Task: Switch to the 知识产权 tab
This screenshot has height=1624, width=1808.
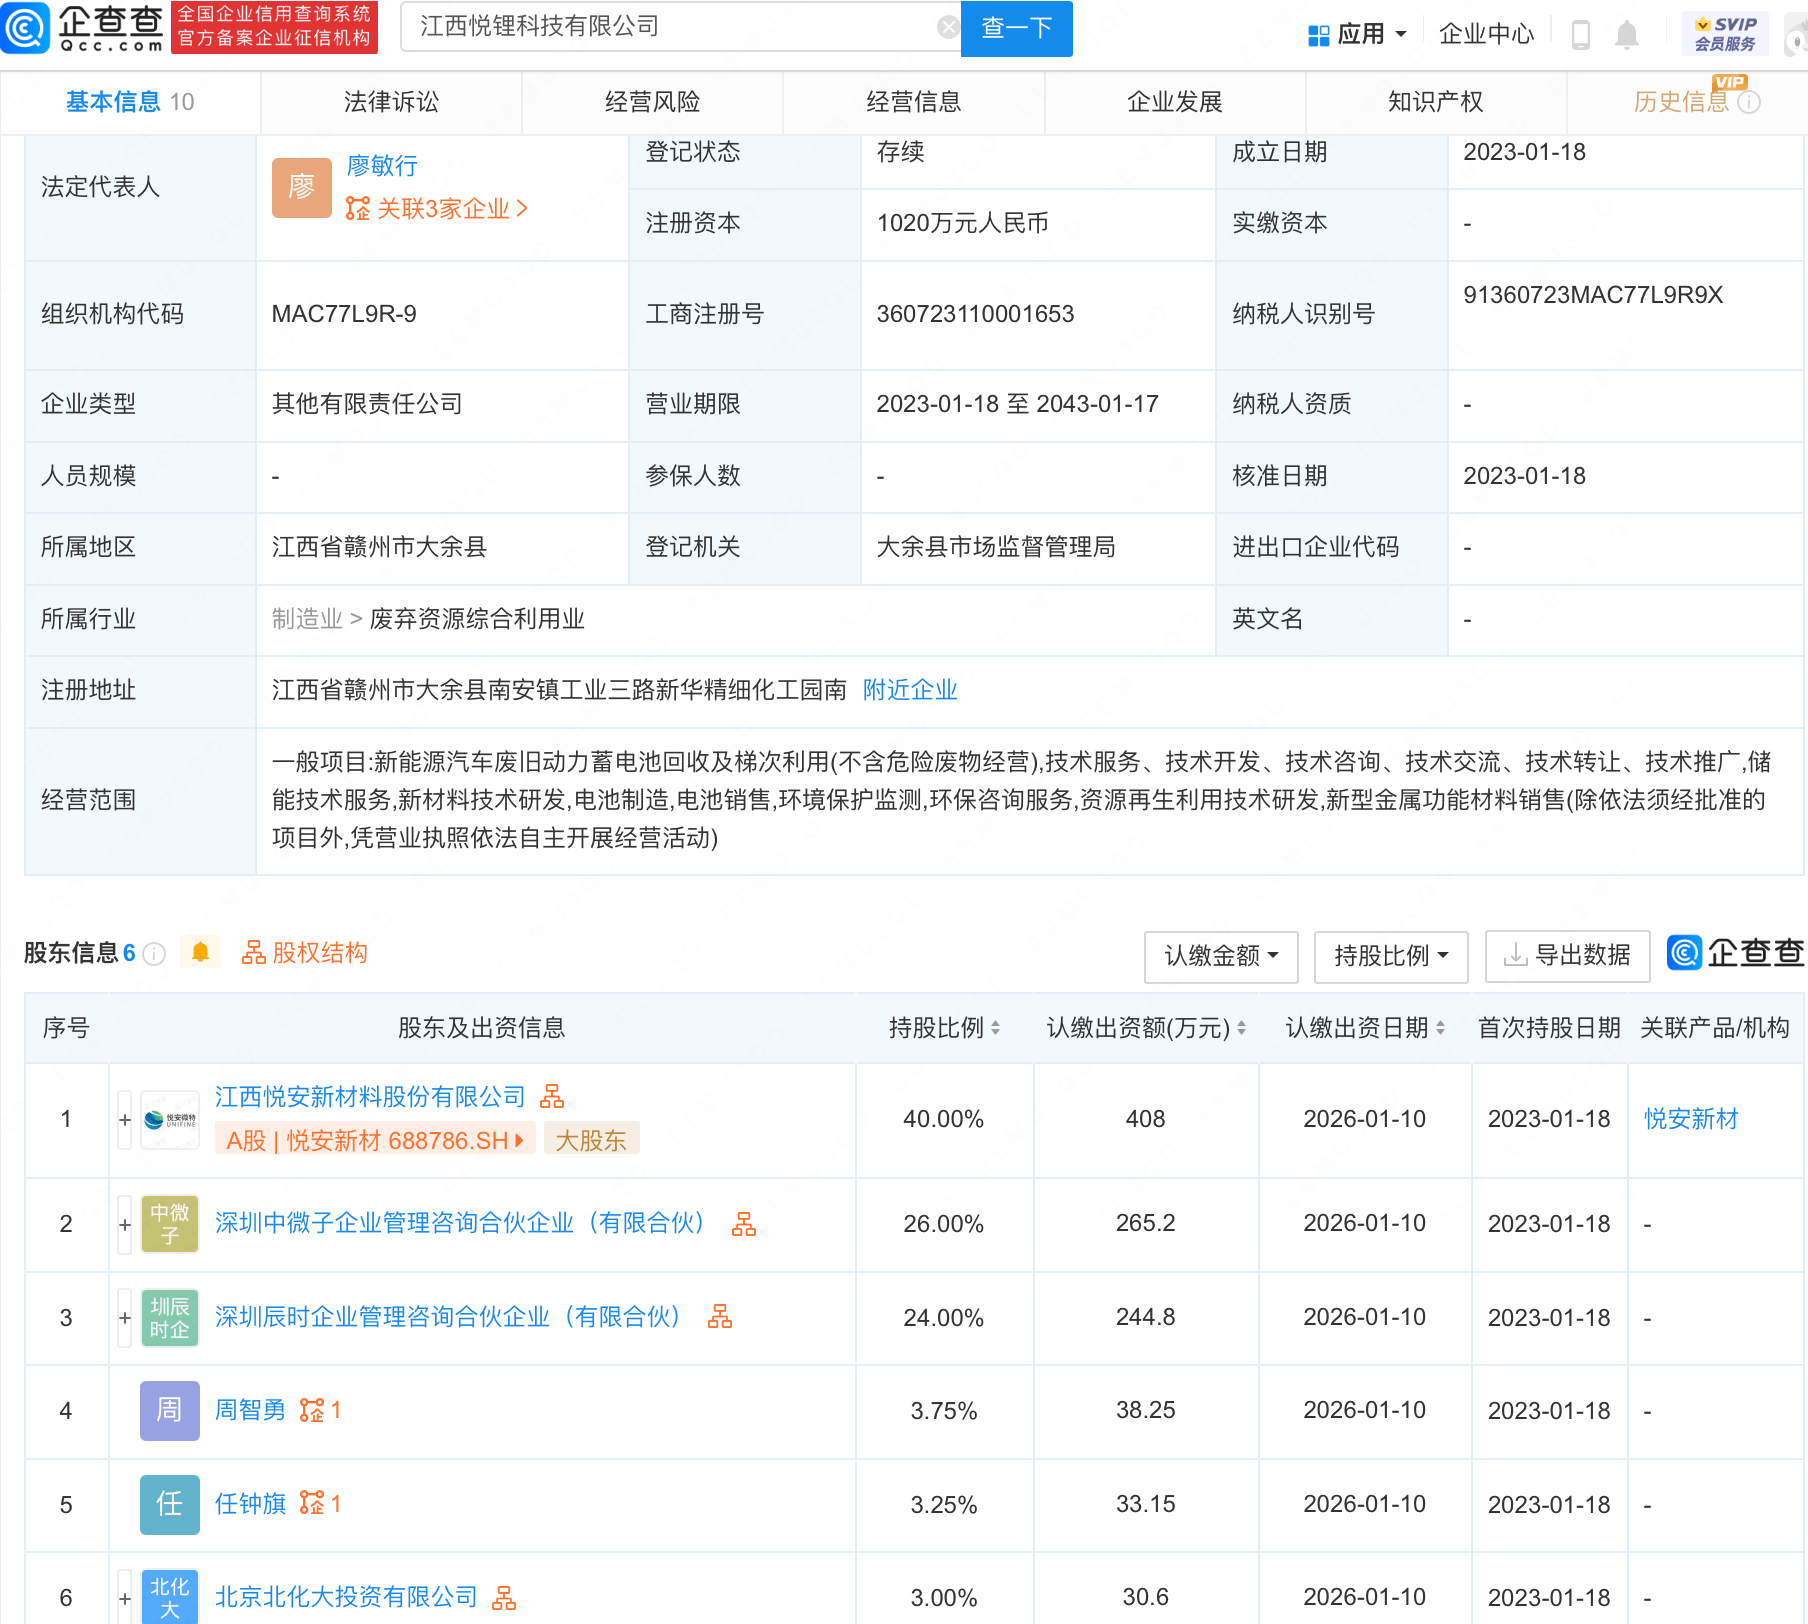Action: 1435,102
